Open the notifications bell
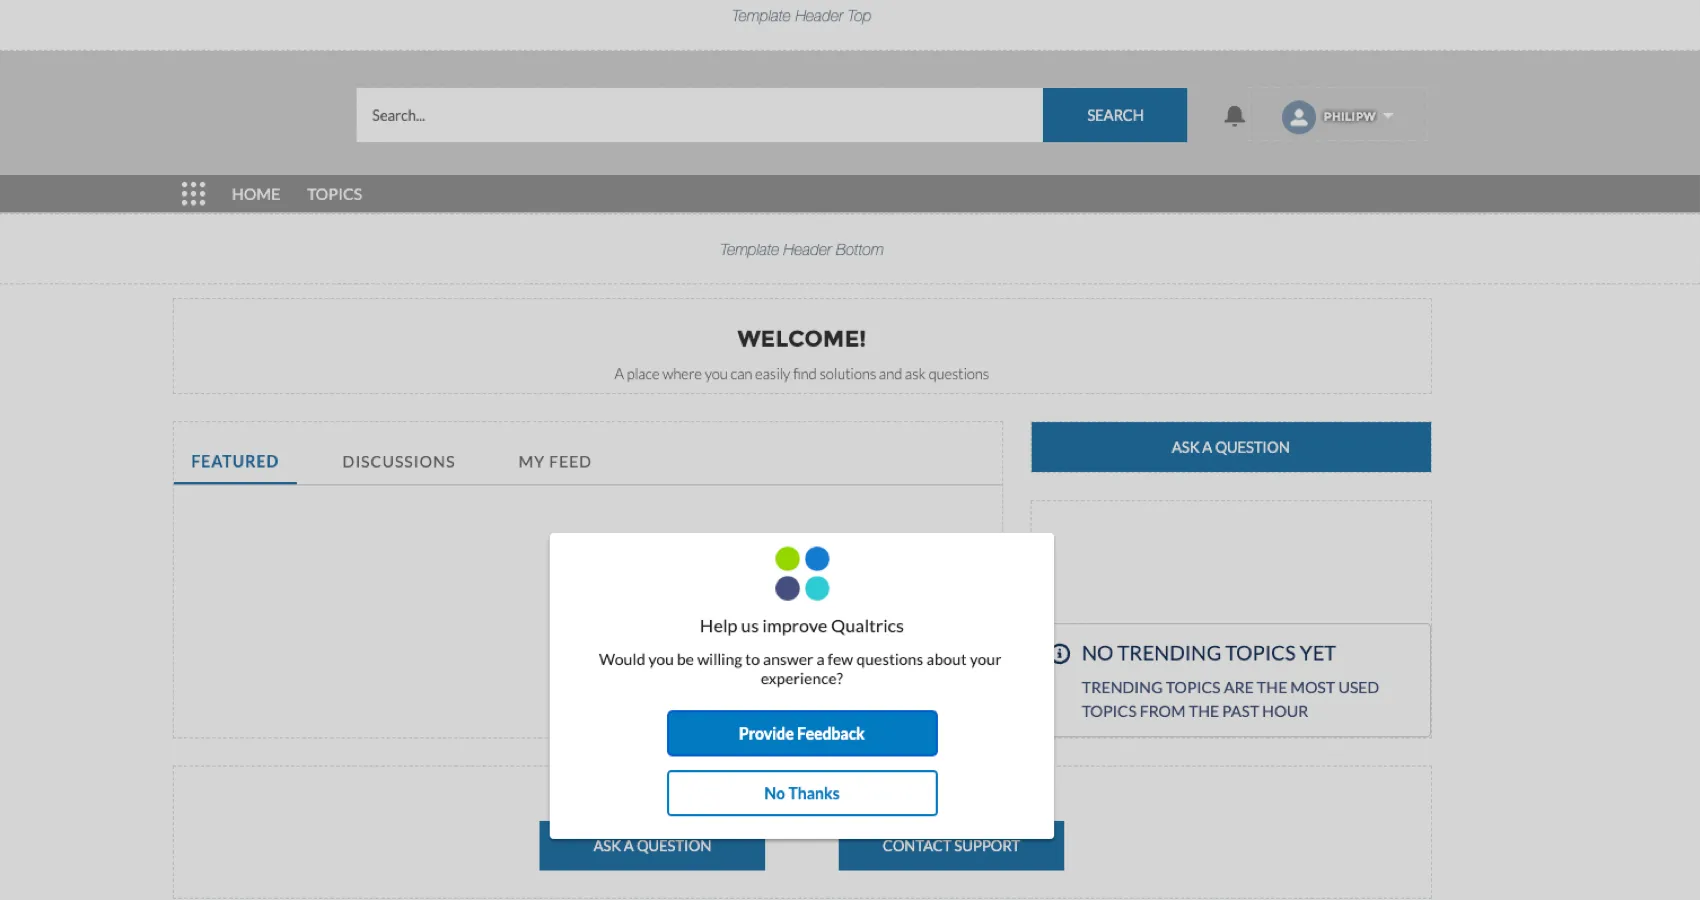 [1234, 116]
